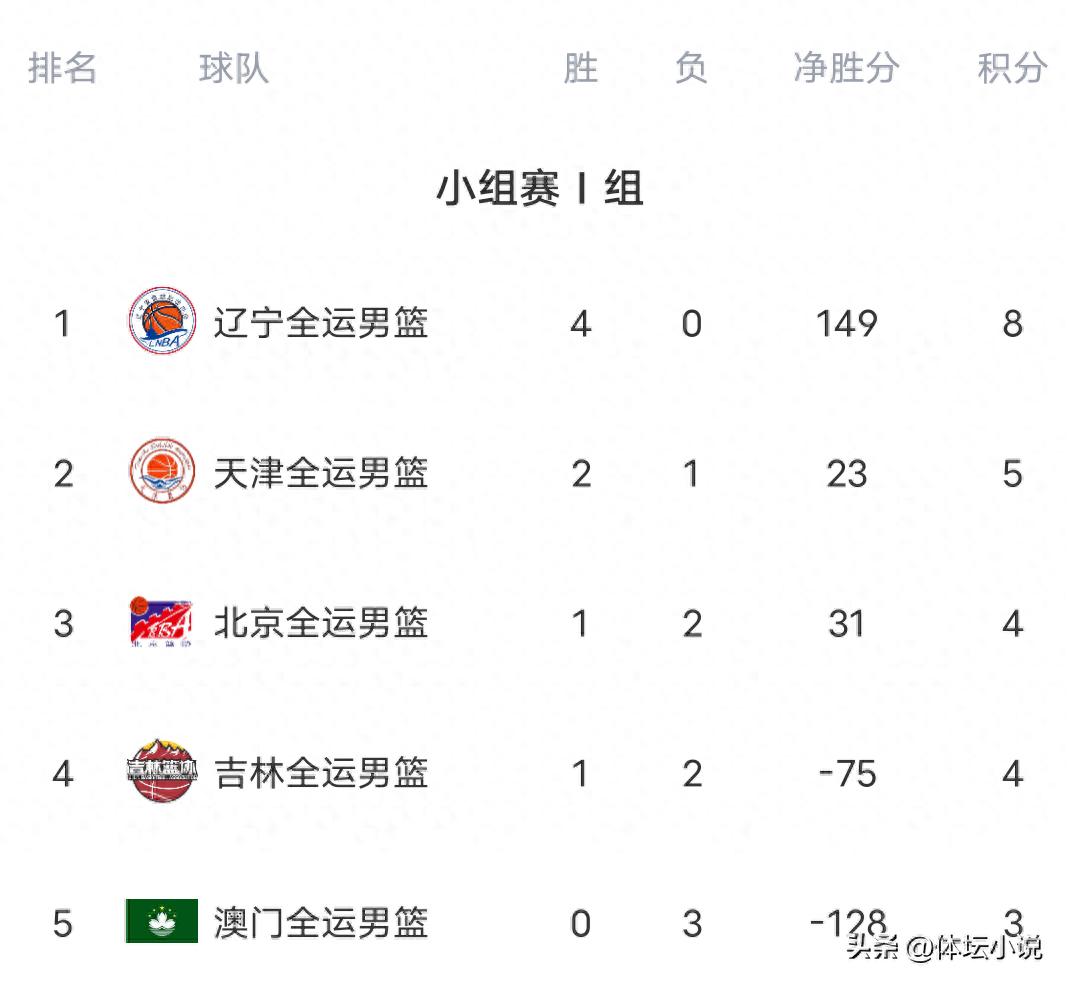Sort by the 胜 column header

(580, 68)
